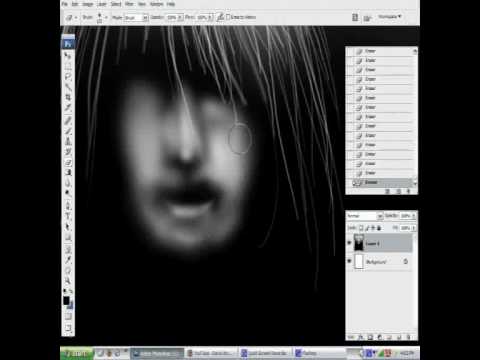Select the Path Selection tool
Viewport: 480px width, 360px height.
pyautogui.click(x=68, y=227)
